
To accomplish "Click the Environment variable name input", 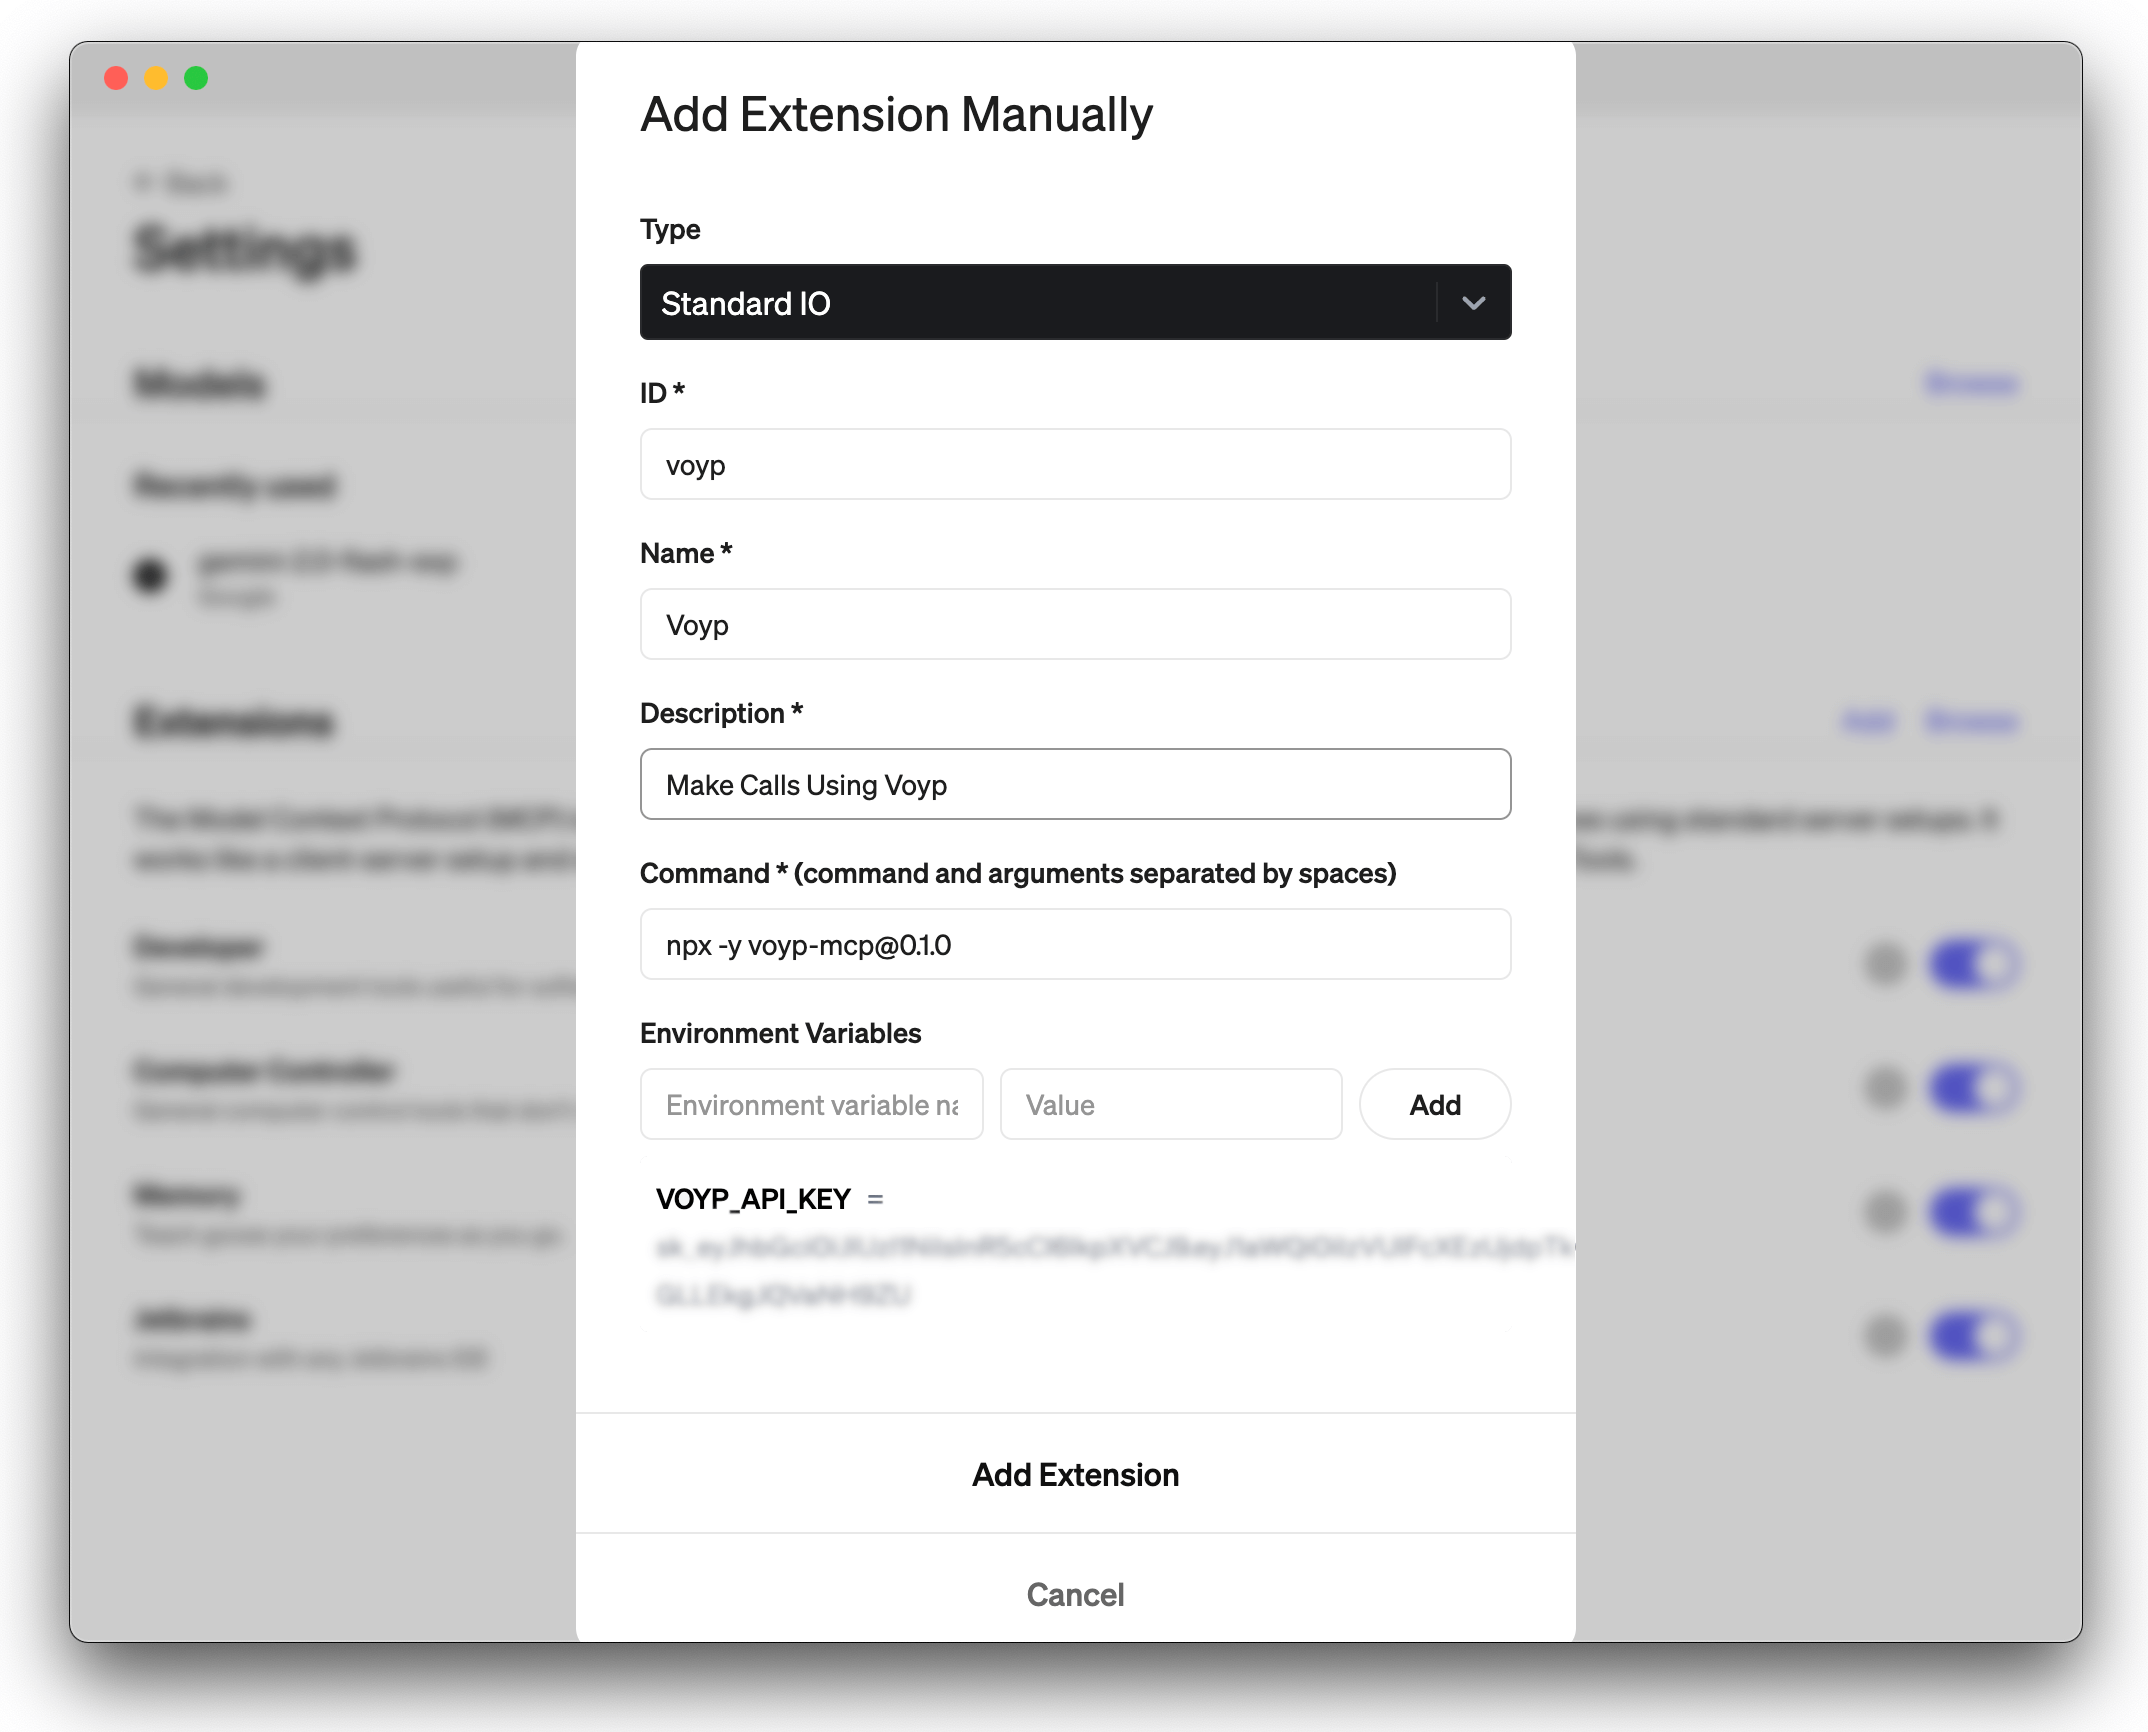I will click(x=811, y=1104).
